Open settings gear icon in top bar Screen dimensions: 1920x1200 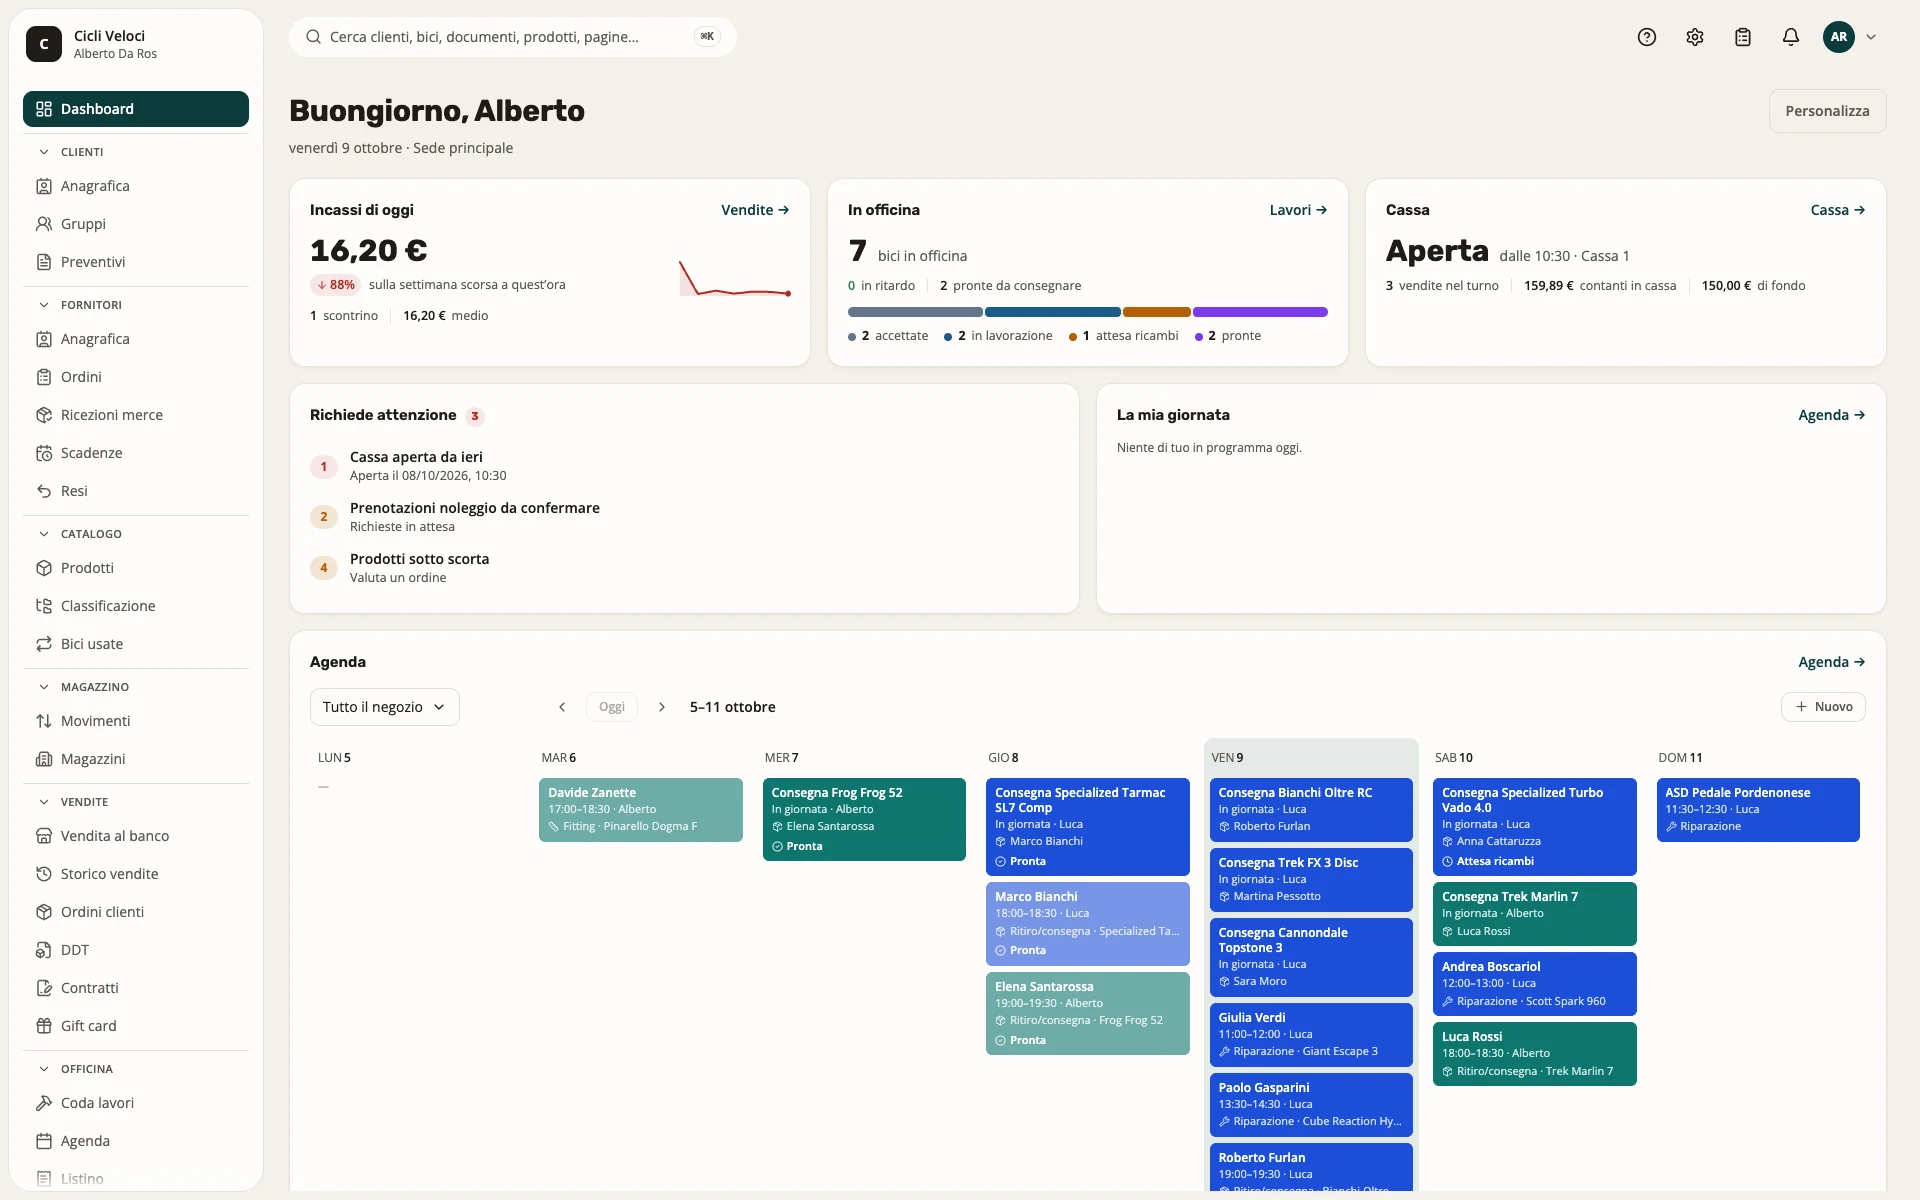click(1695, 37)
